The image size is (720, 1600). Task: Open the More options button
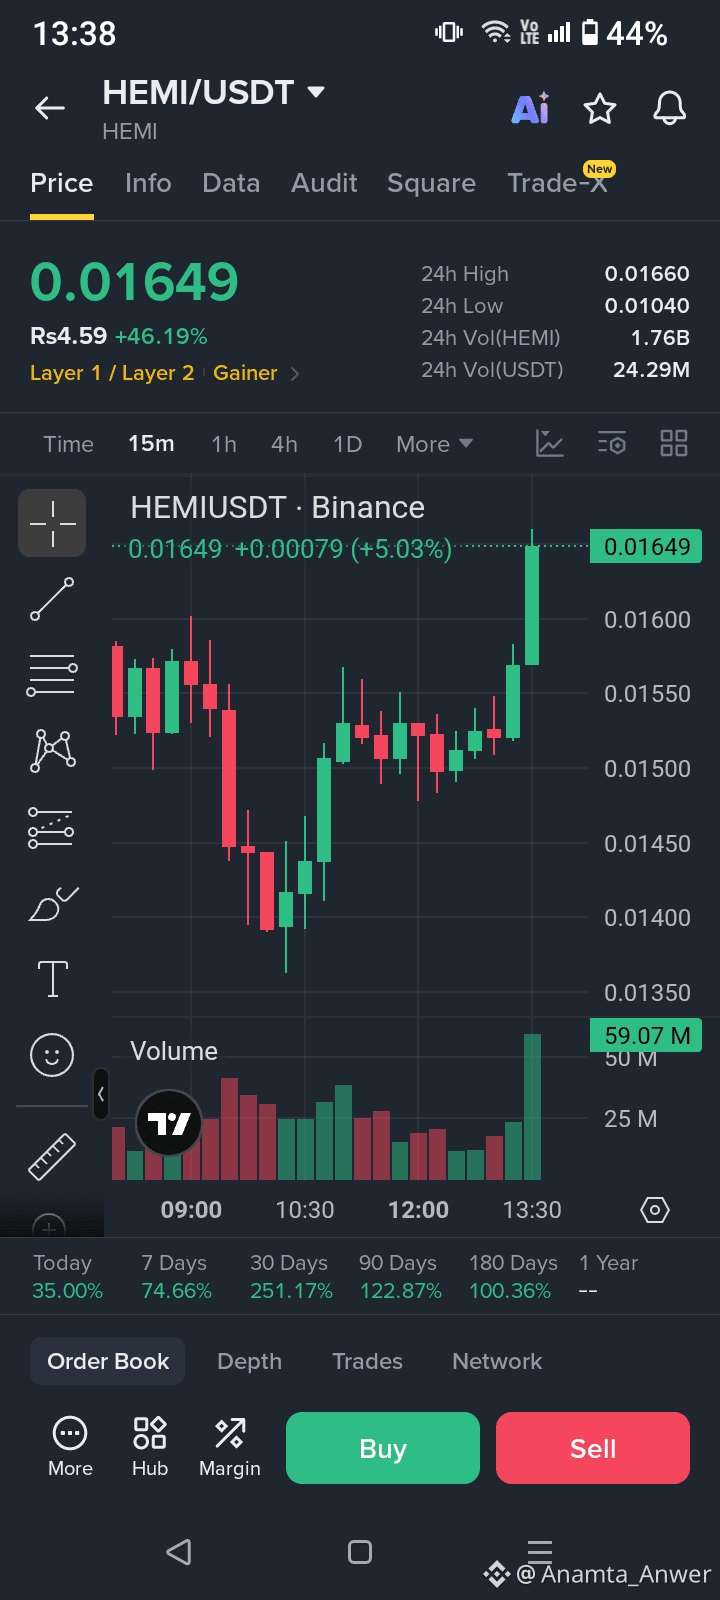click(70, 1446)
